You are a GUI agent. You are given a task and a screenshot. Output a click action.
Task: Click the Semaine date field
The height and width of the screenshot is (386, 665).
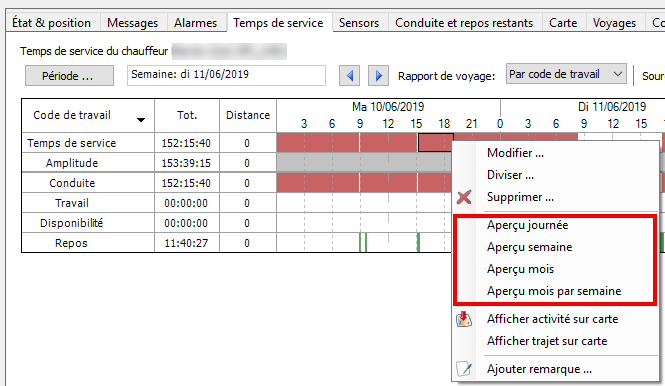[x=226, y=76]
